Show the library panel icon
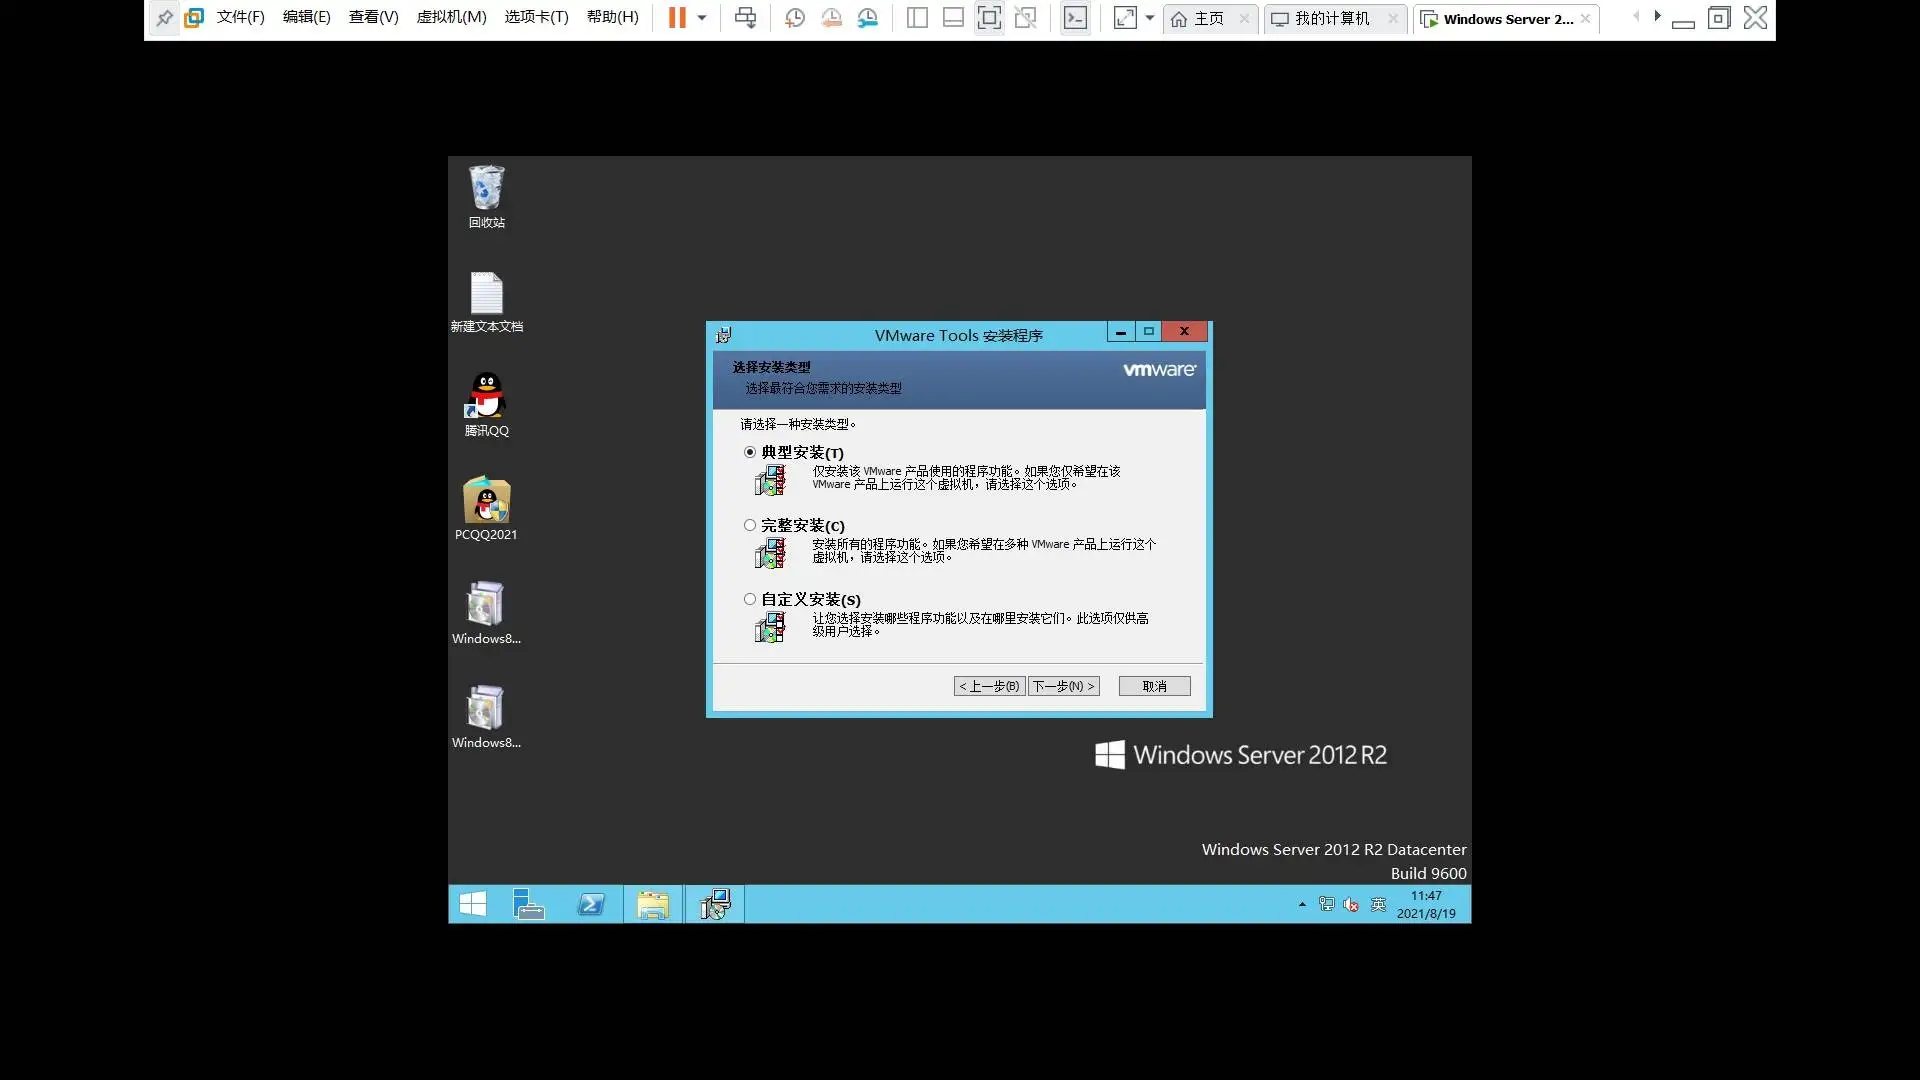Image resolution: width=1920 pixels, height=1080 pixels. pyautogui.click(x=917, y=17)
